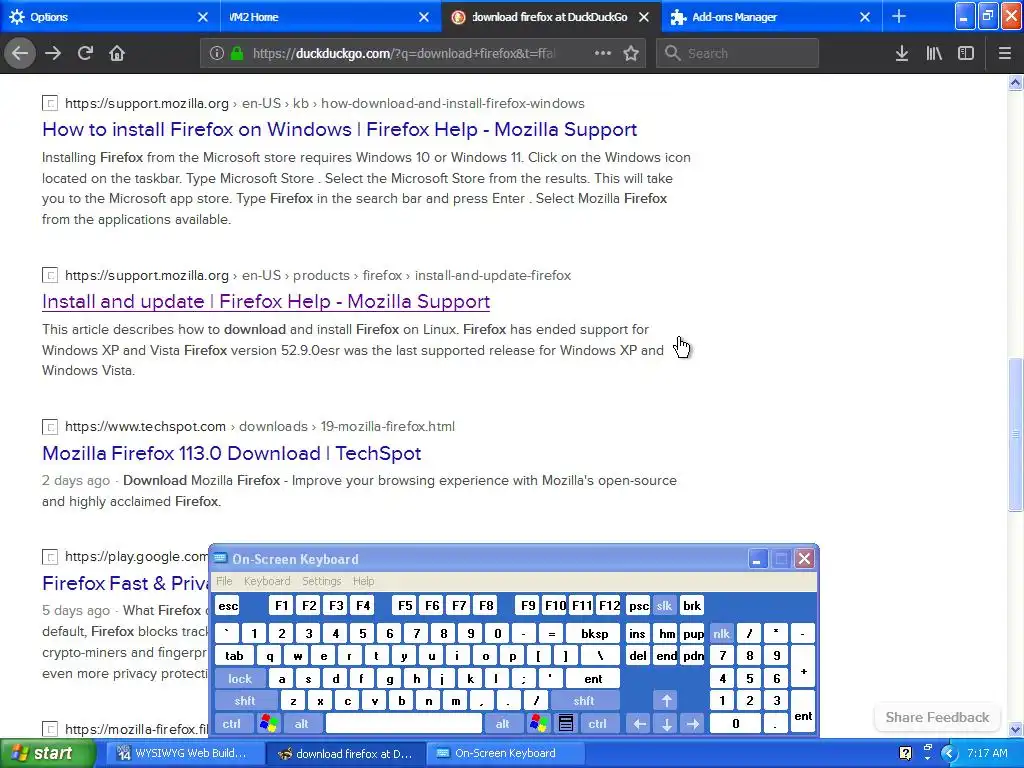The width and height of the screenshot is (1024, 768).
Task: Click the vertical scrollbar thumb
Action: point(1015,434)
